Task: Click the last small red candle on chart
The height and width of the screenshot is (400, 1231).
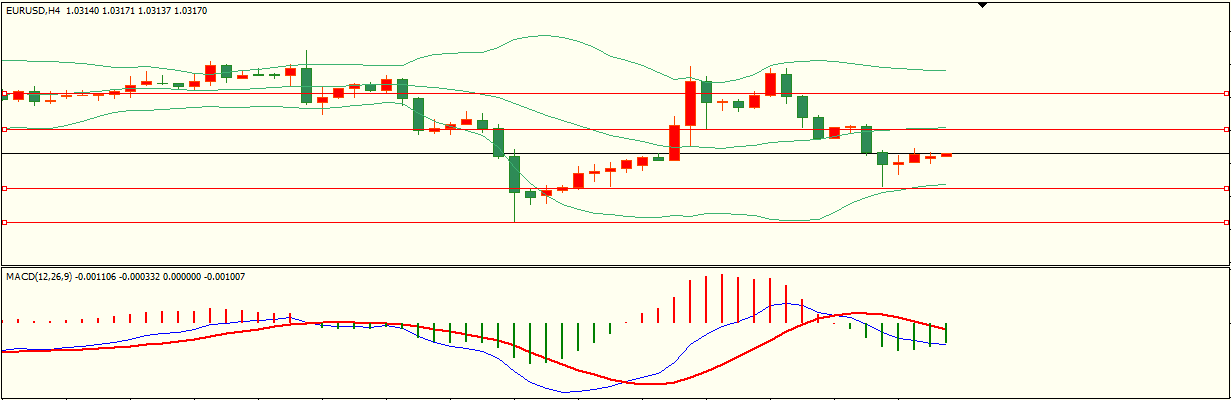Action: pyautogui.click(x=946, y=155)
